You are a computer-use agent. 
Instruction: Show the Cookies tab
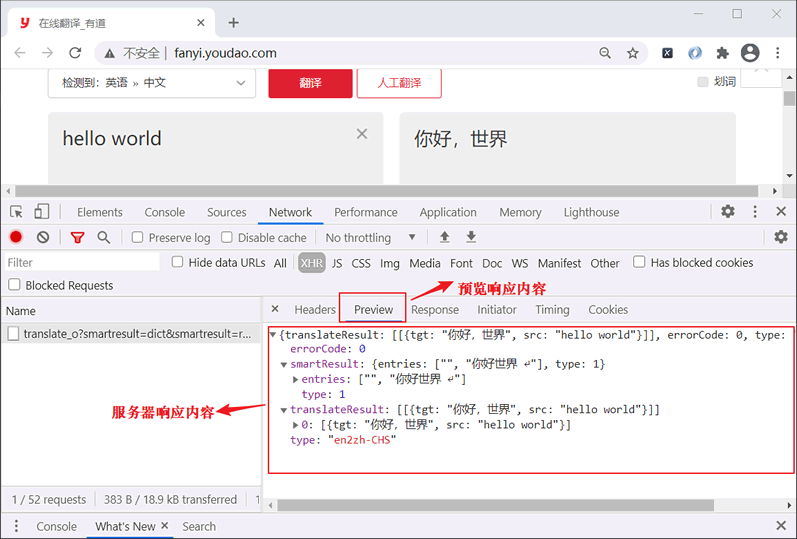pyautogui.click(x=608, y=310)
